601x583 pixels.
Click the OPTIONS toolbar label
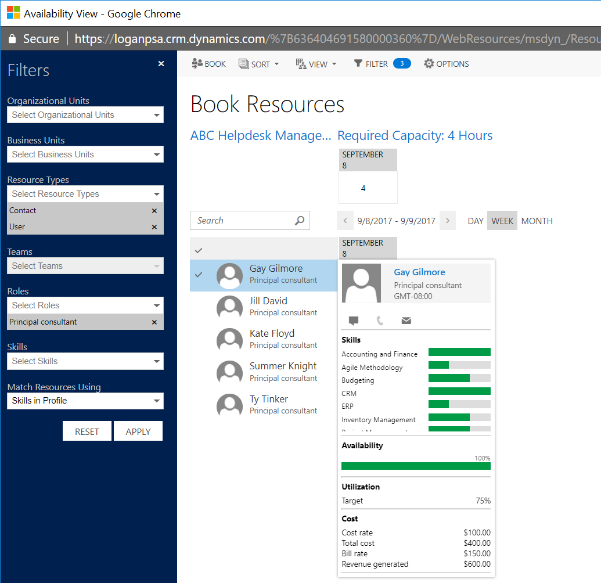tap(453, 64)
